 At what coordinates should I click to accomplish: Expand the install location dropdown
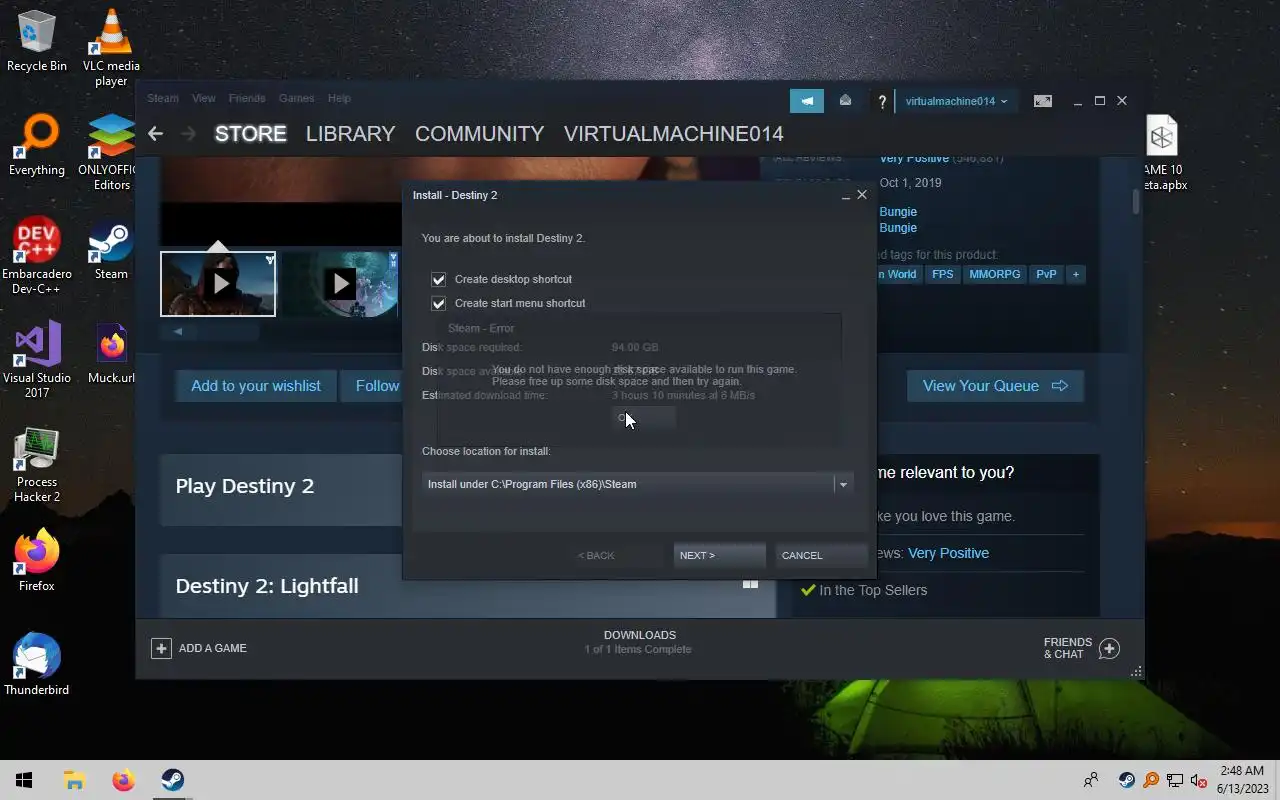pyautogui.click(x=843, y=484)
